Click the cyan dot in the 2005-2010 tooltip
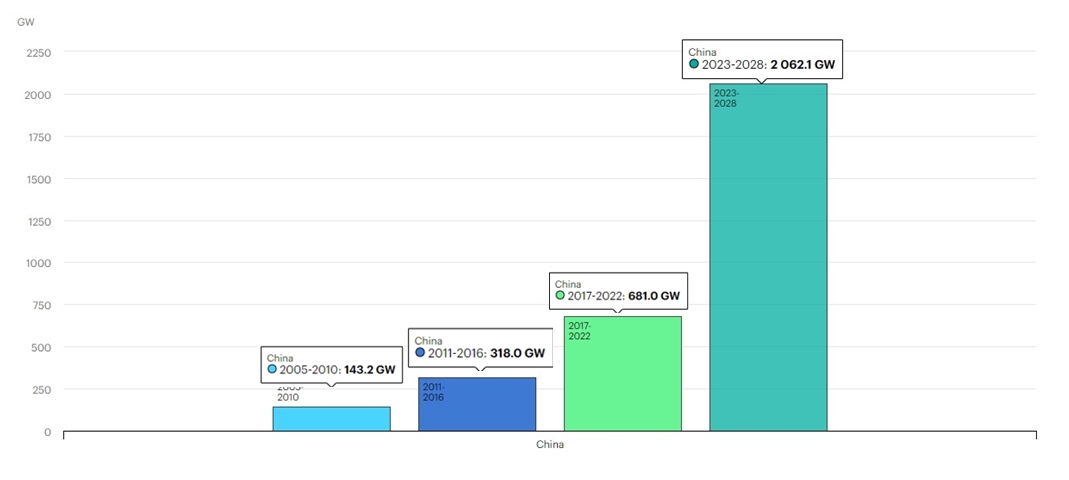This screenshot has width=1069, height=480. click(x=272, y=370)
